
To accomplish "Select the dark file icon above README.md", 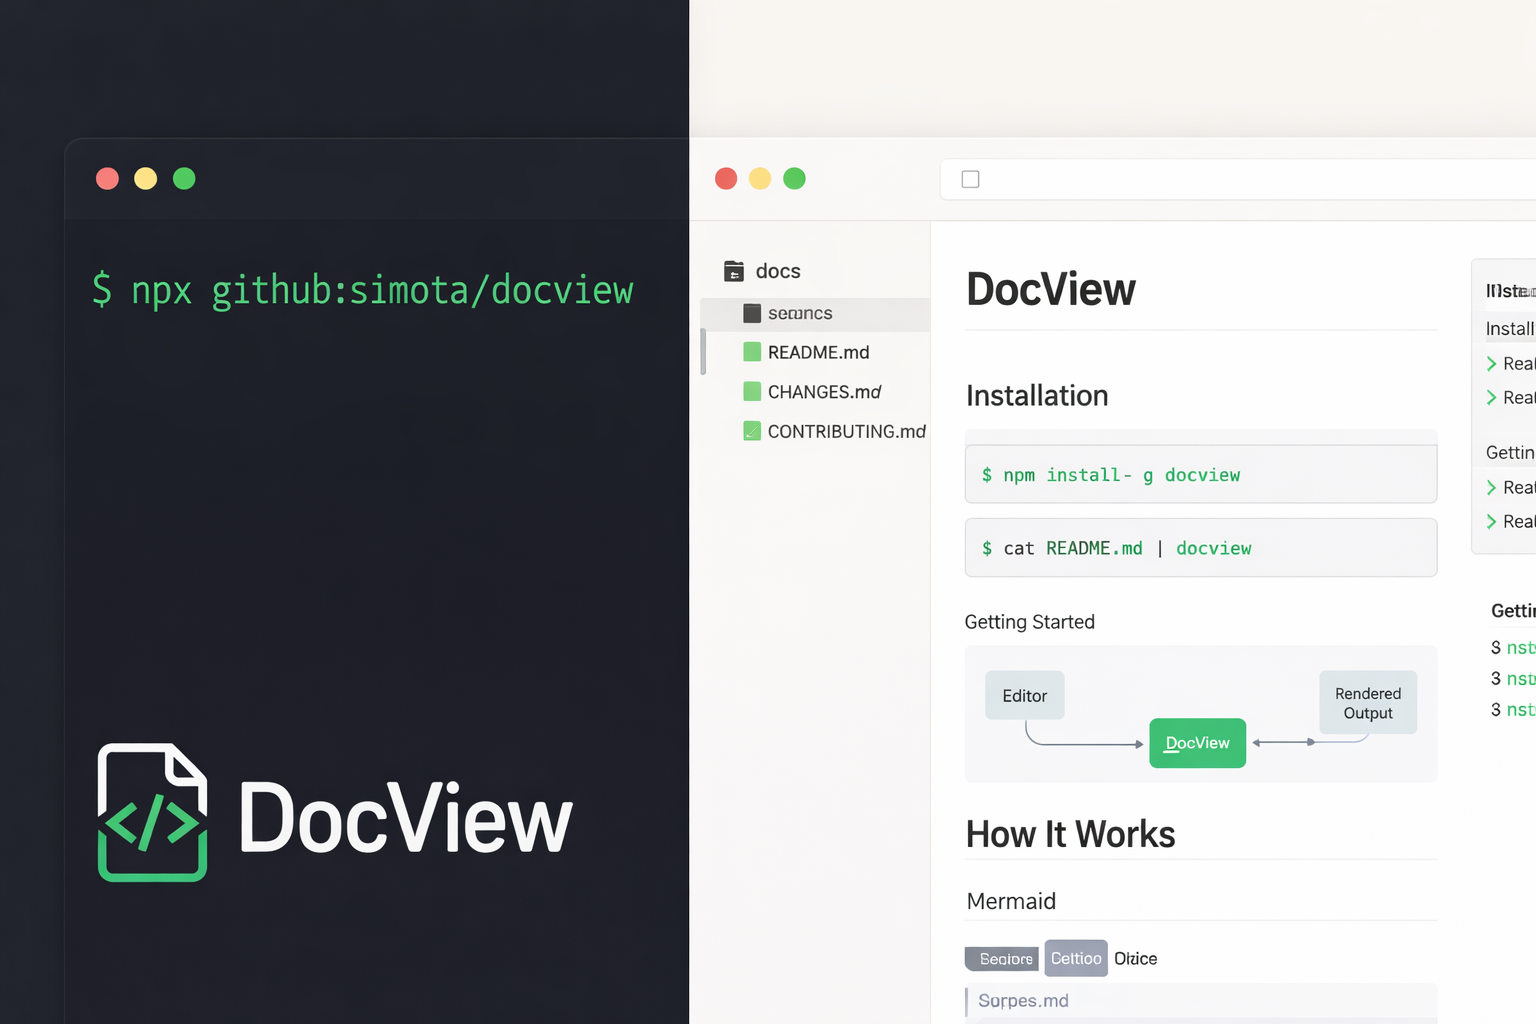I will point(752,313).
